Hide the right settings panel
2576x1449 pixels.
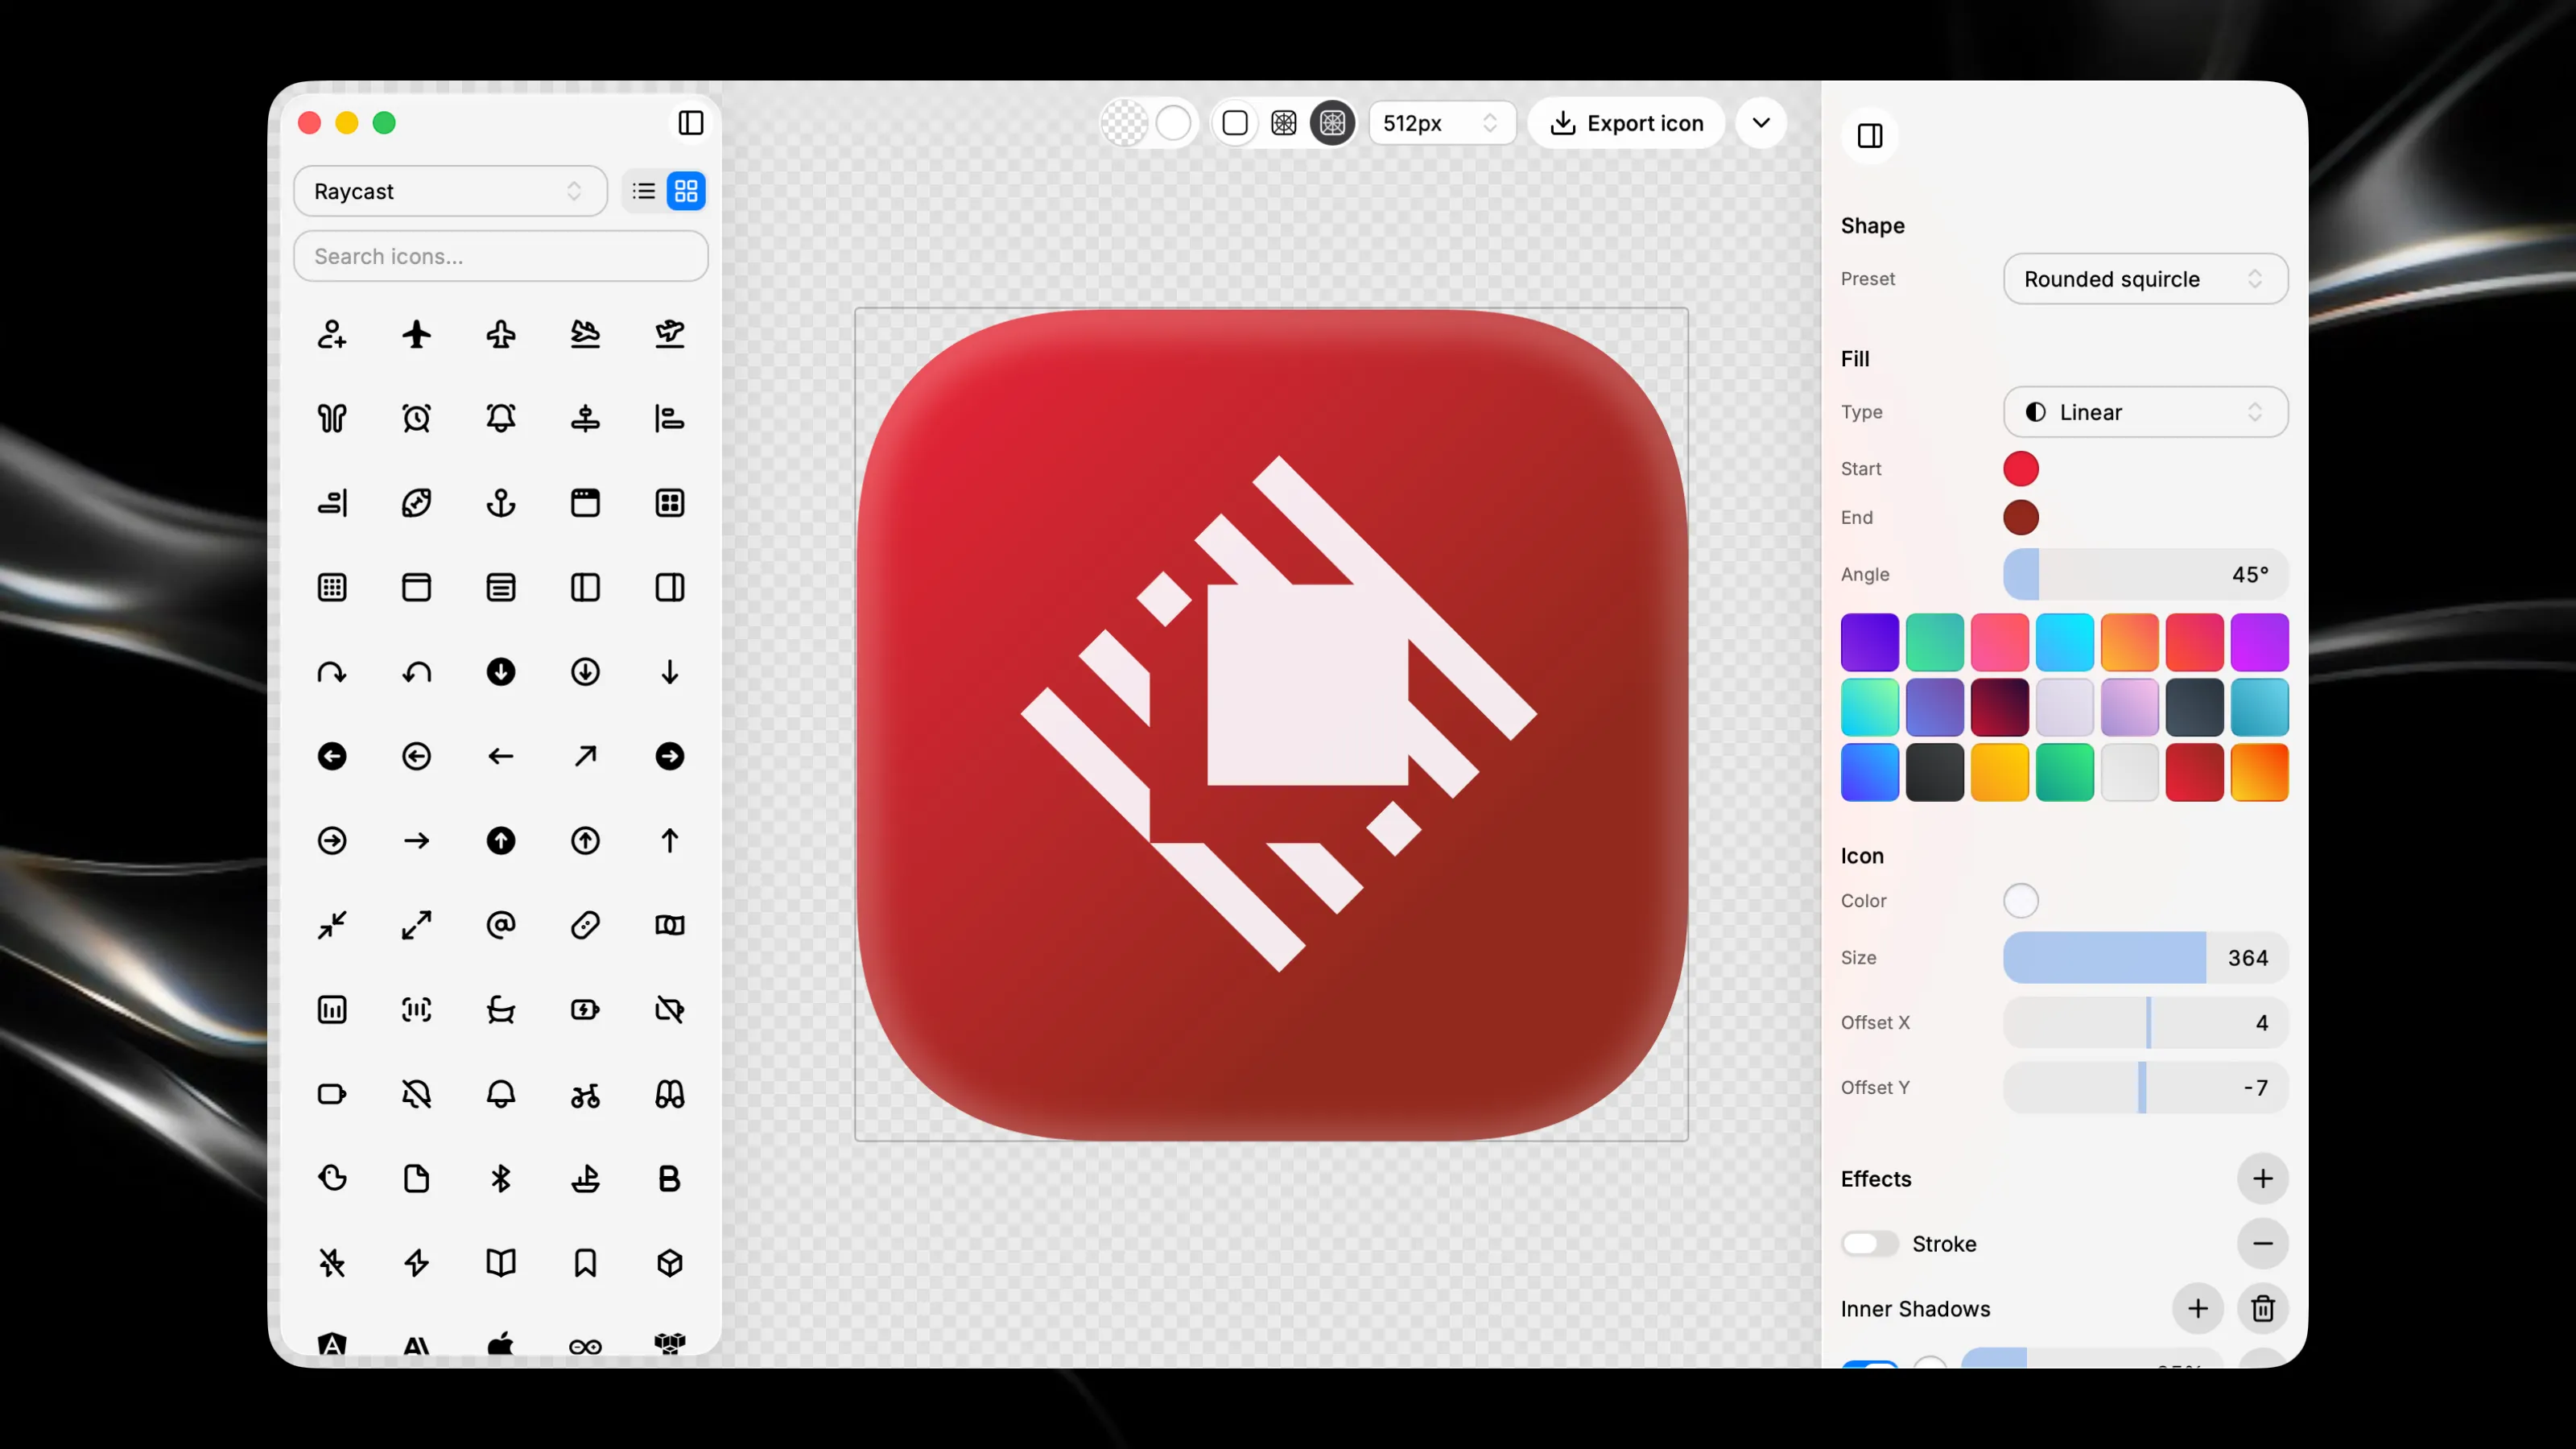tap(1870, 136)
